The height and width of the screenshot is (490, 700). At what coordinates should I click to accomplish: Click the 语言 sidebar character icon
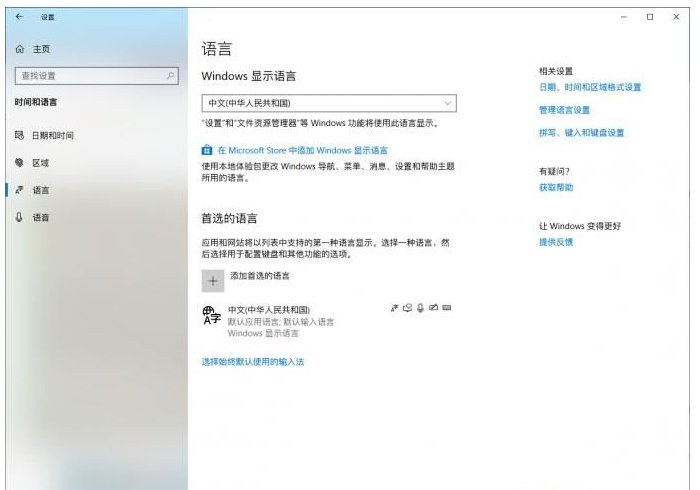(x=19, y=190)
